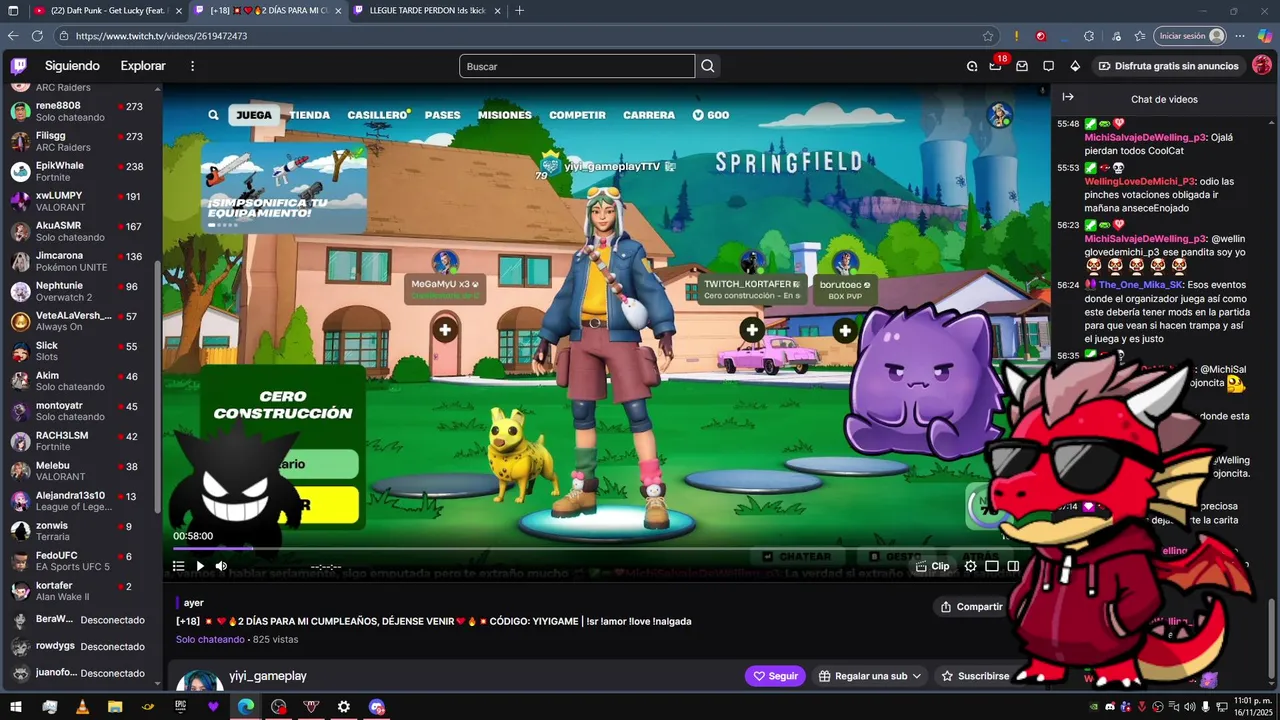Click The_One_Mika_SK username in chat
Screen dimensions: 1280x720
(x=1141, y=285)
